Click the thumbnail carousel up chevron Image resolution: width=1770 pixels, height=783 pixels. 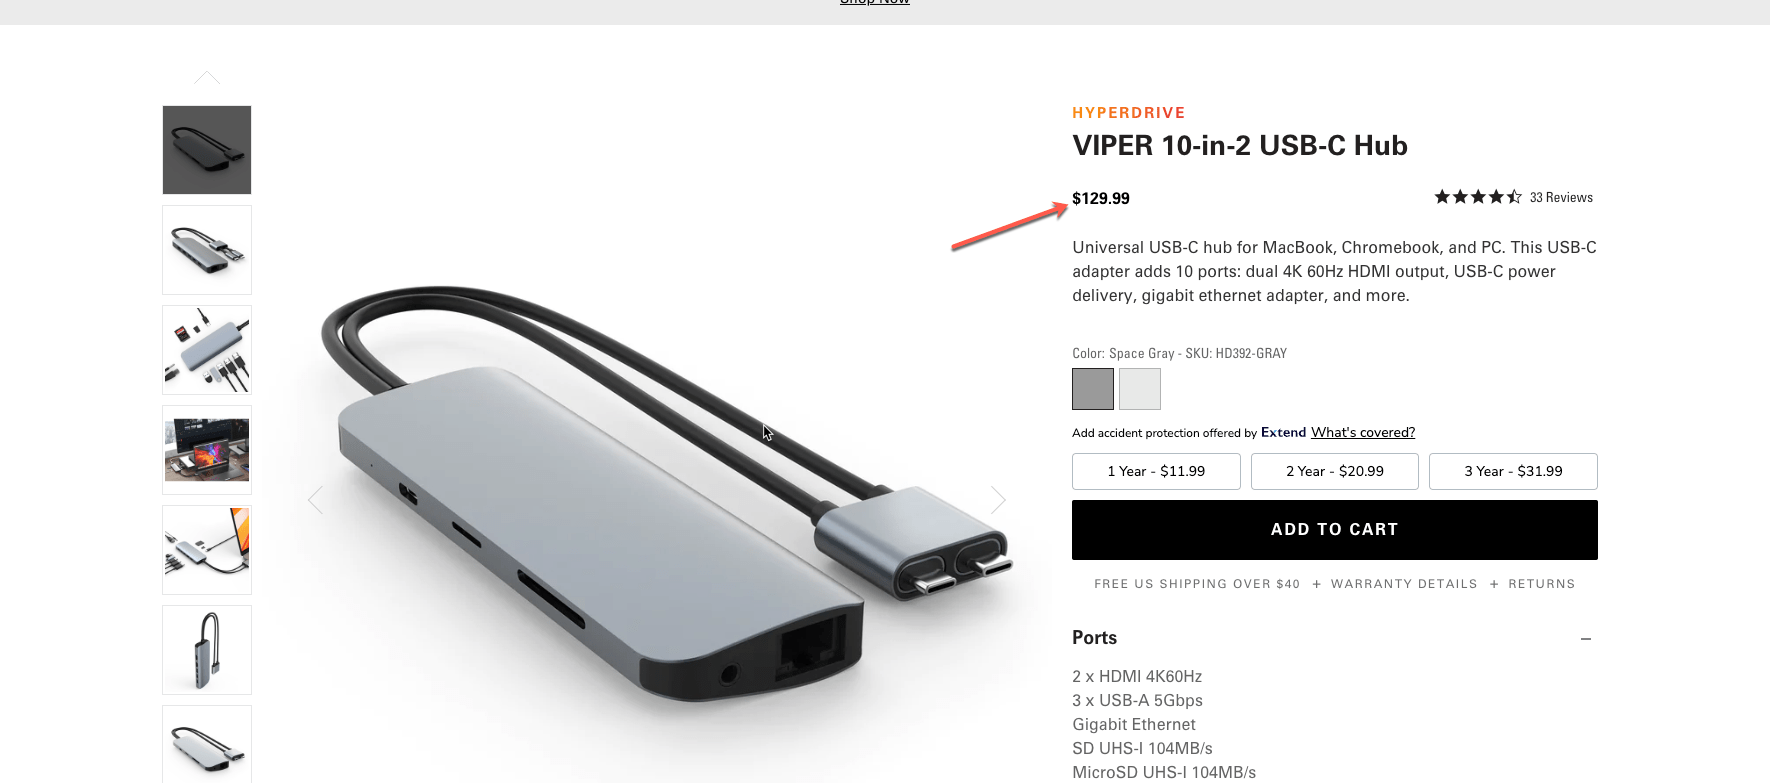tap(207, 78)
